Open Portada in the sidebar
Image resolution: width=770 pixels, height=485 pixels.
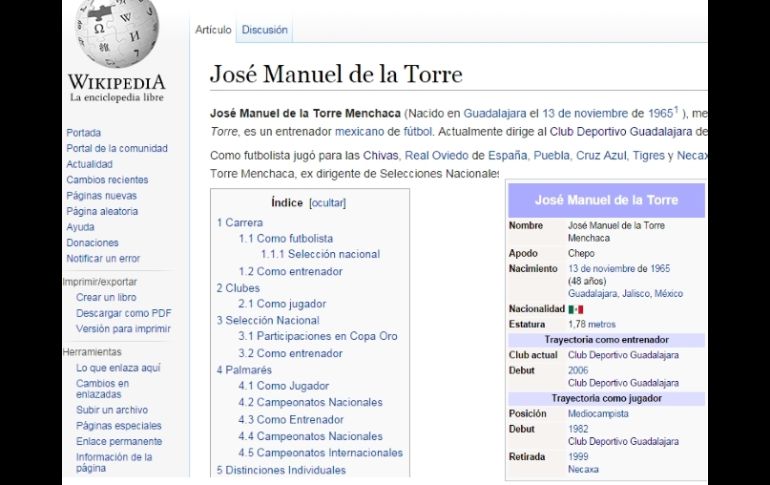pyautogui.click(x=83, y=133)
